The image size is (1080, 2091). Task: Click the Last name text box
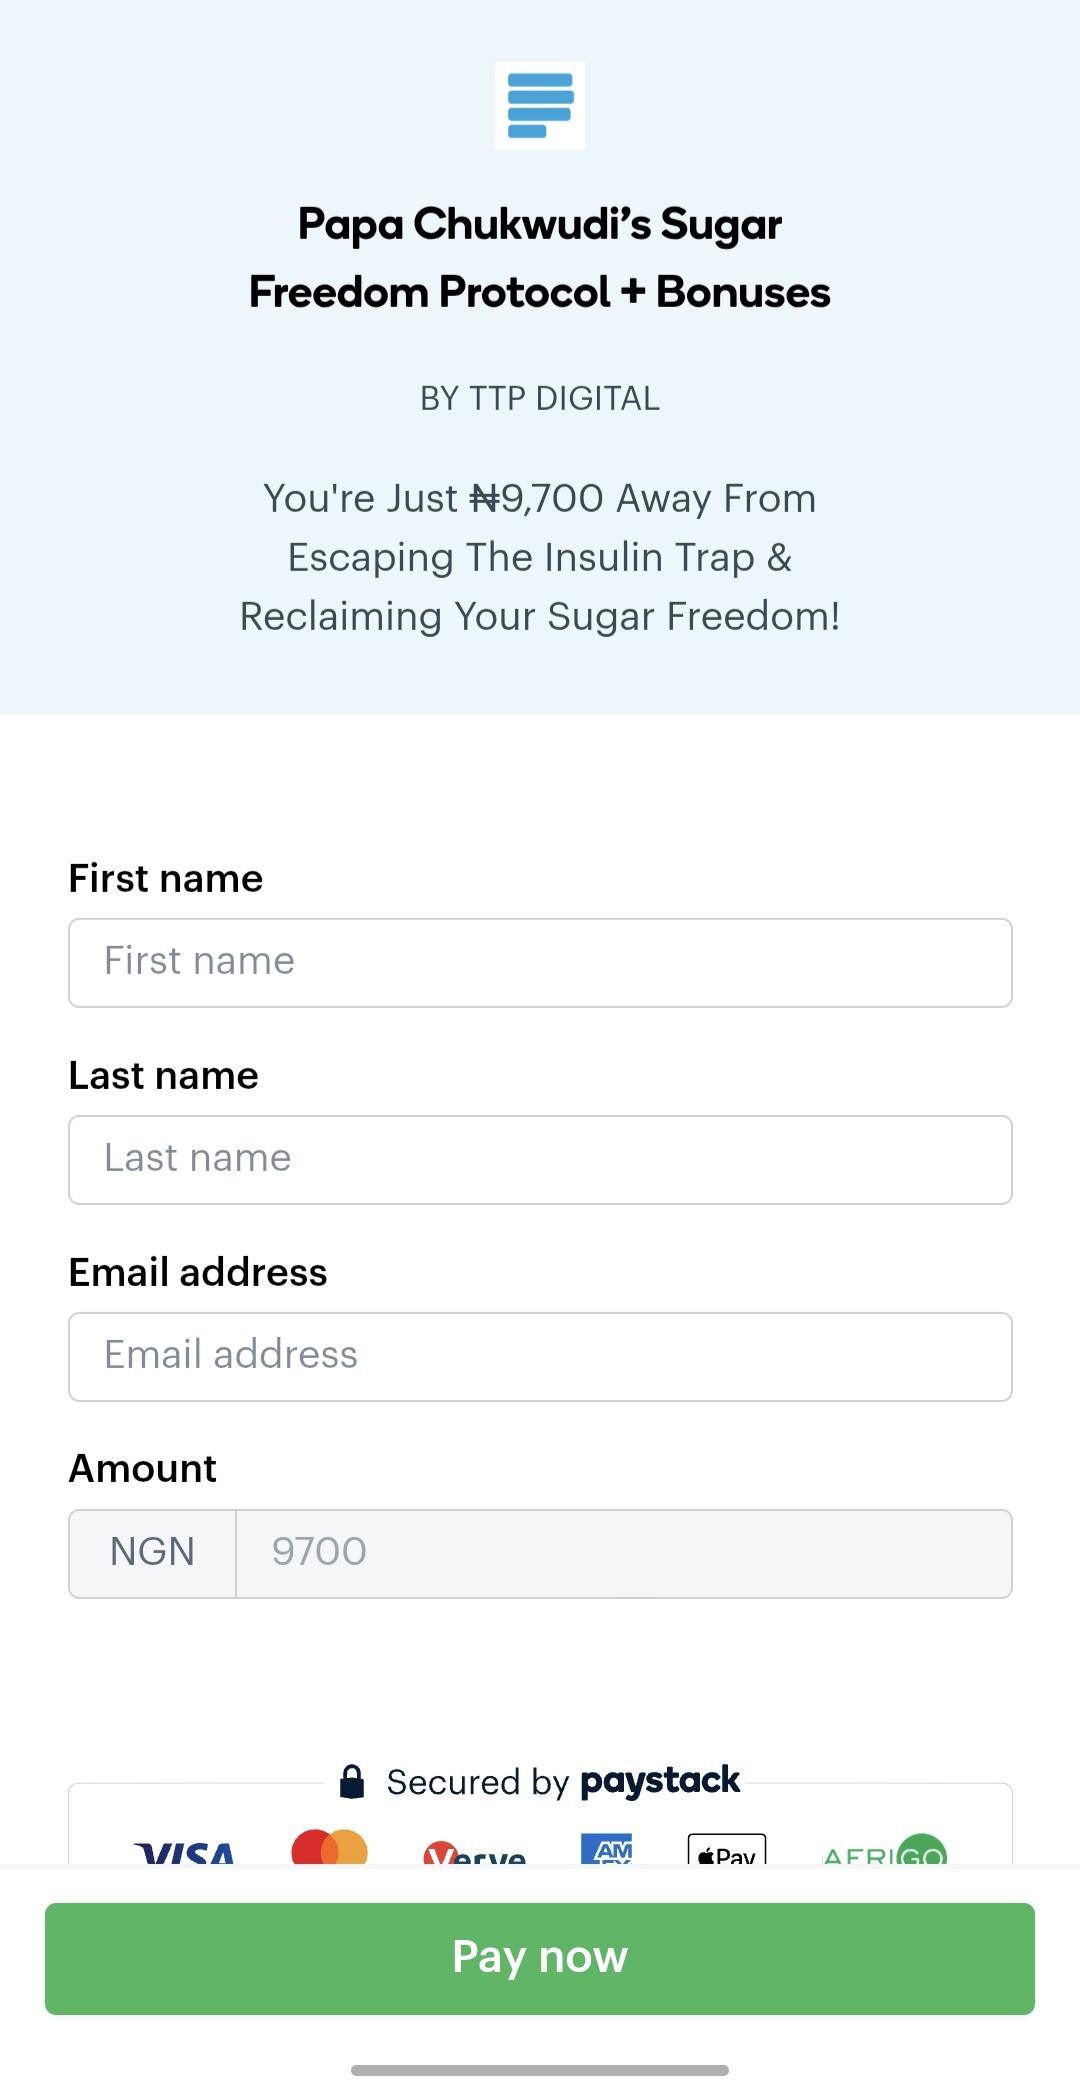click(540, 1159)
